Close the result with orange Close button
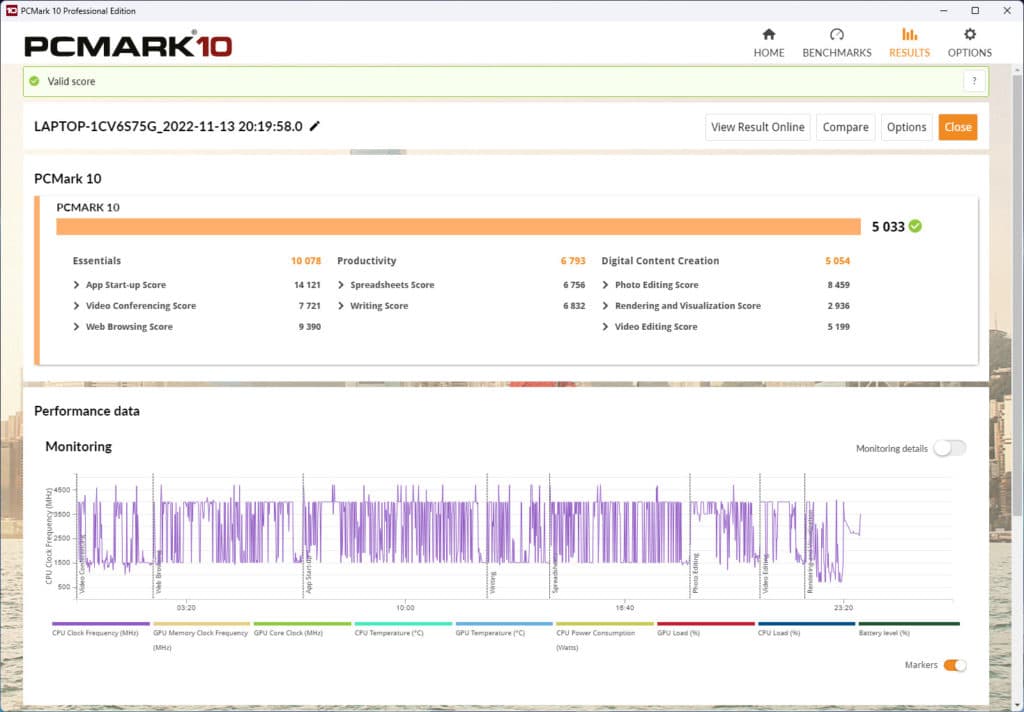Viewport: 1024px width, 712px height. (x=957, y=127)
